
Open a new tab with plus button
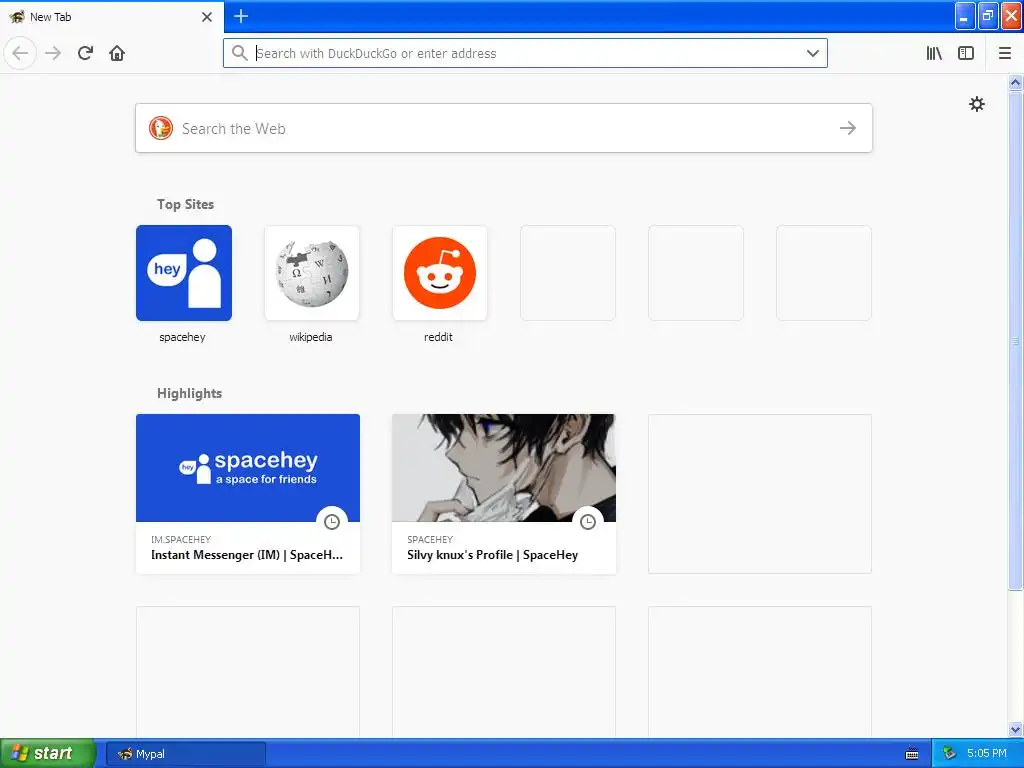[x=241, y=16]
